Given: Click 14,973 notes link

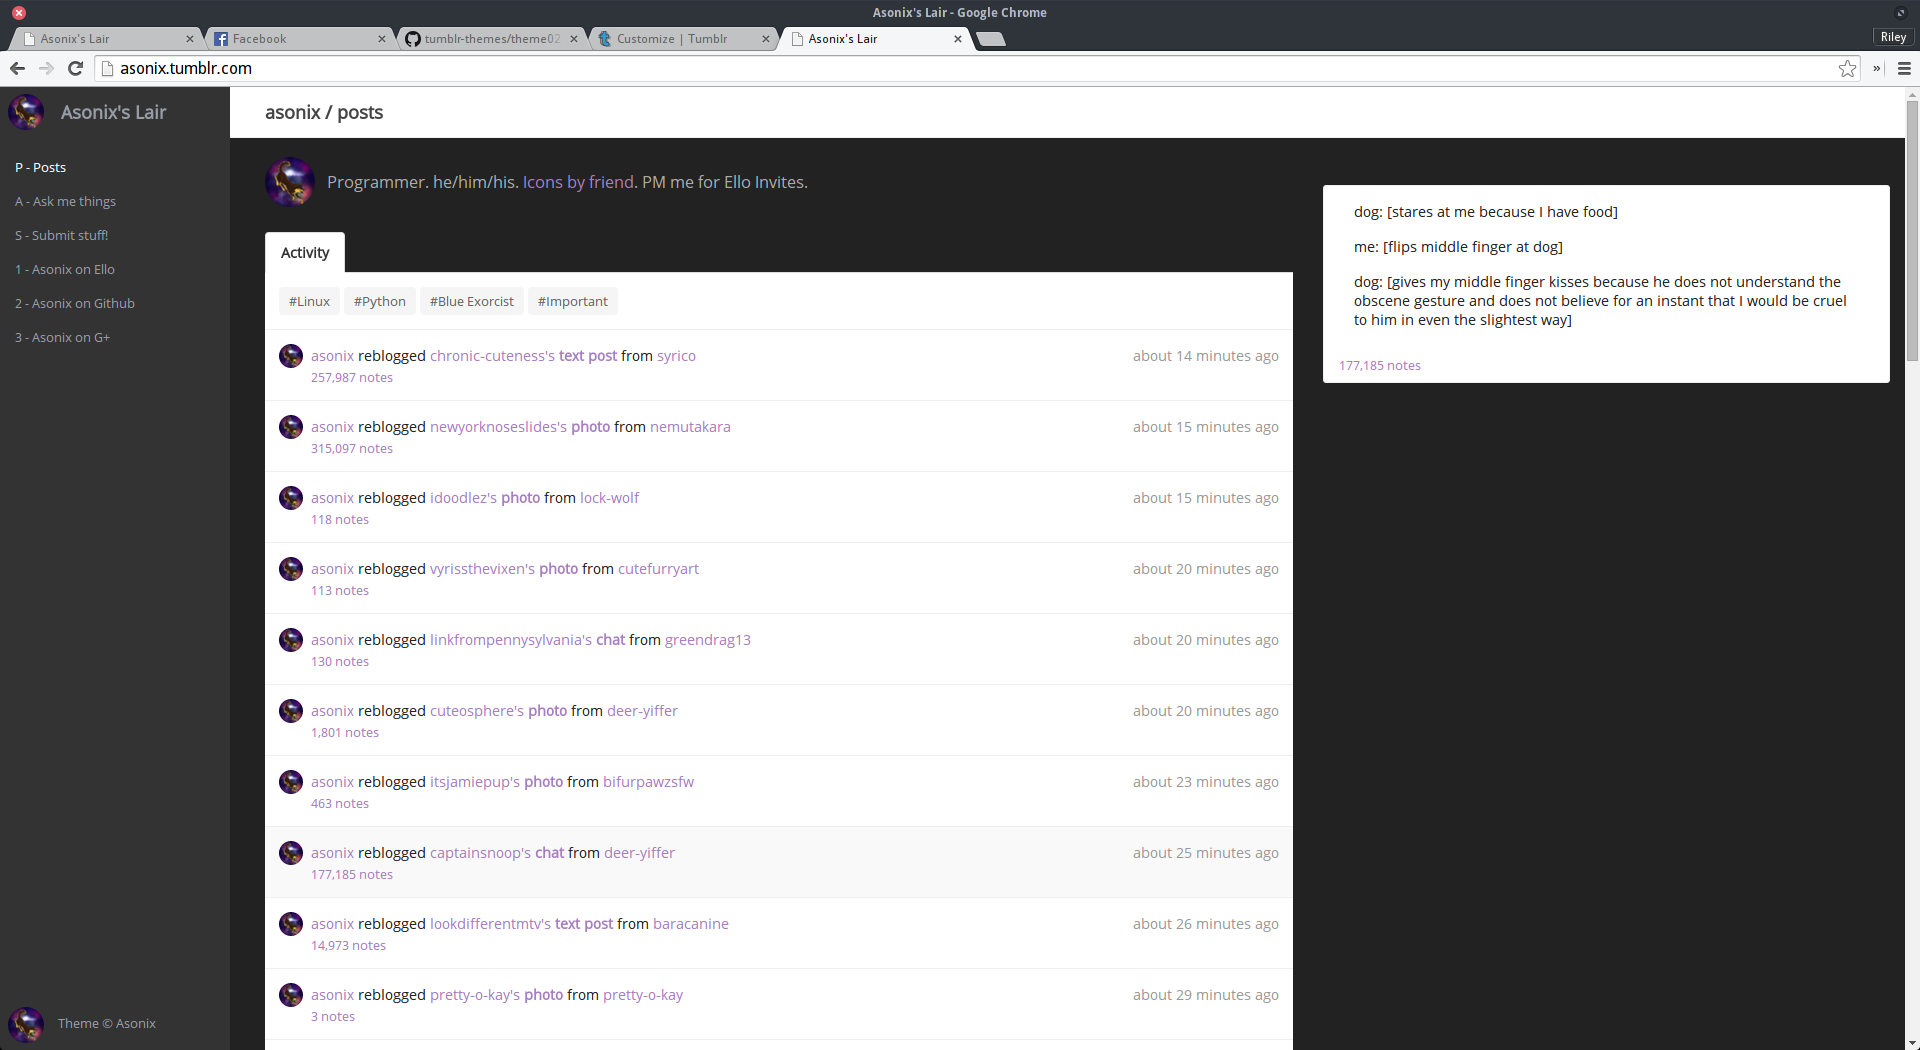Looking at the screenshot, I should tap(348, 946).
